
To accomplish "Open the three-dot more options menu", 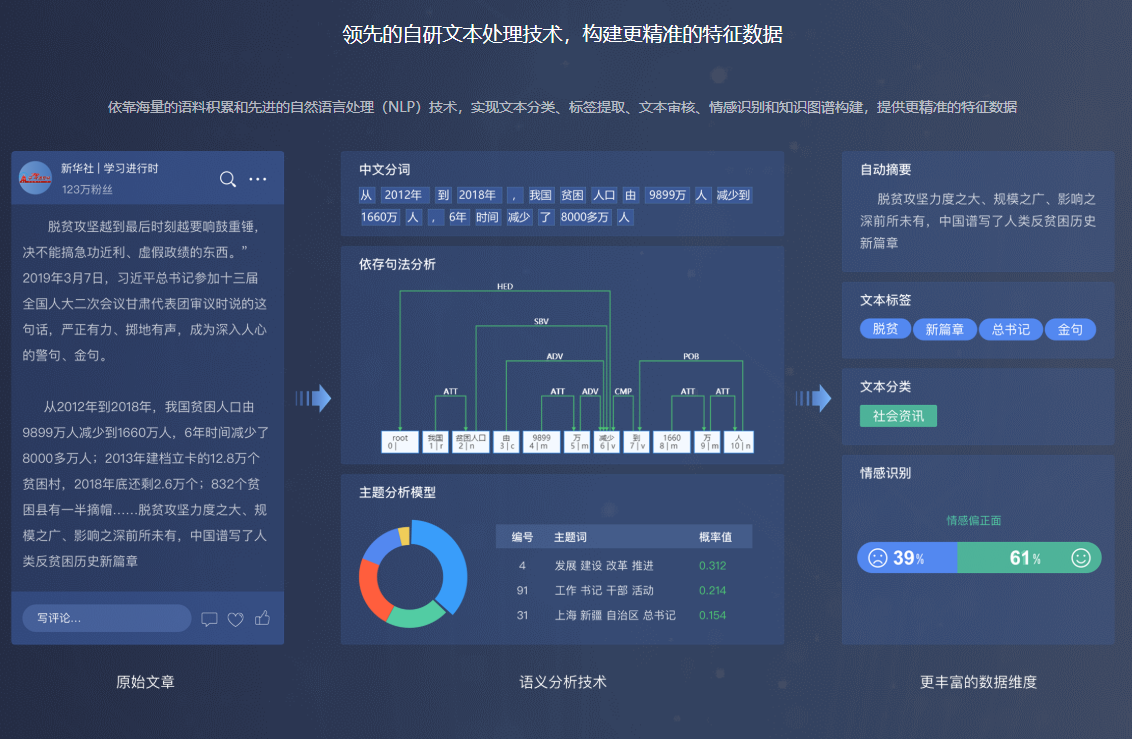I will [258, 179].
